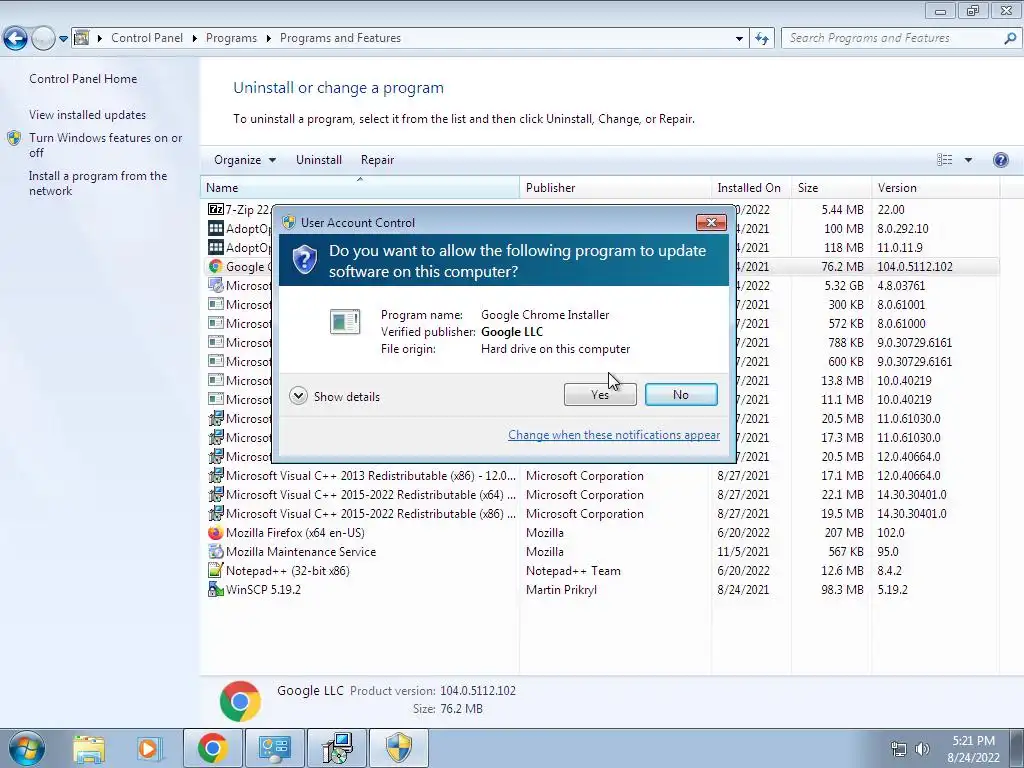Open Google Chrome from taskbar
The height and width of the screenshot is (768, 1024).
click(213, 748)
